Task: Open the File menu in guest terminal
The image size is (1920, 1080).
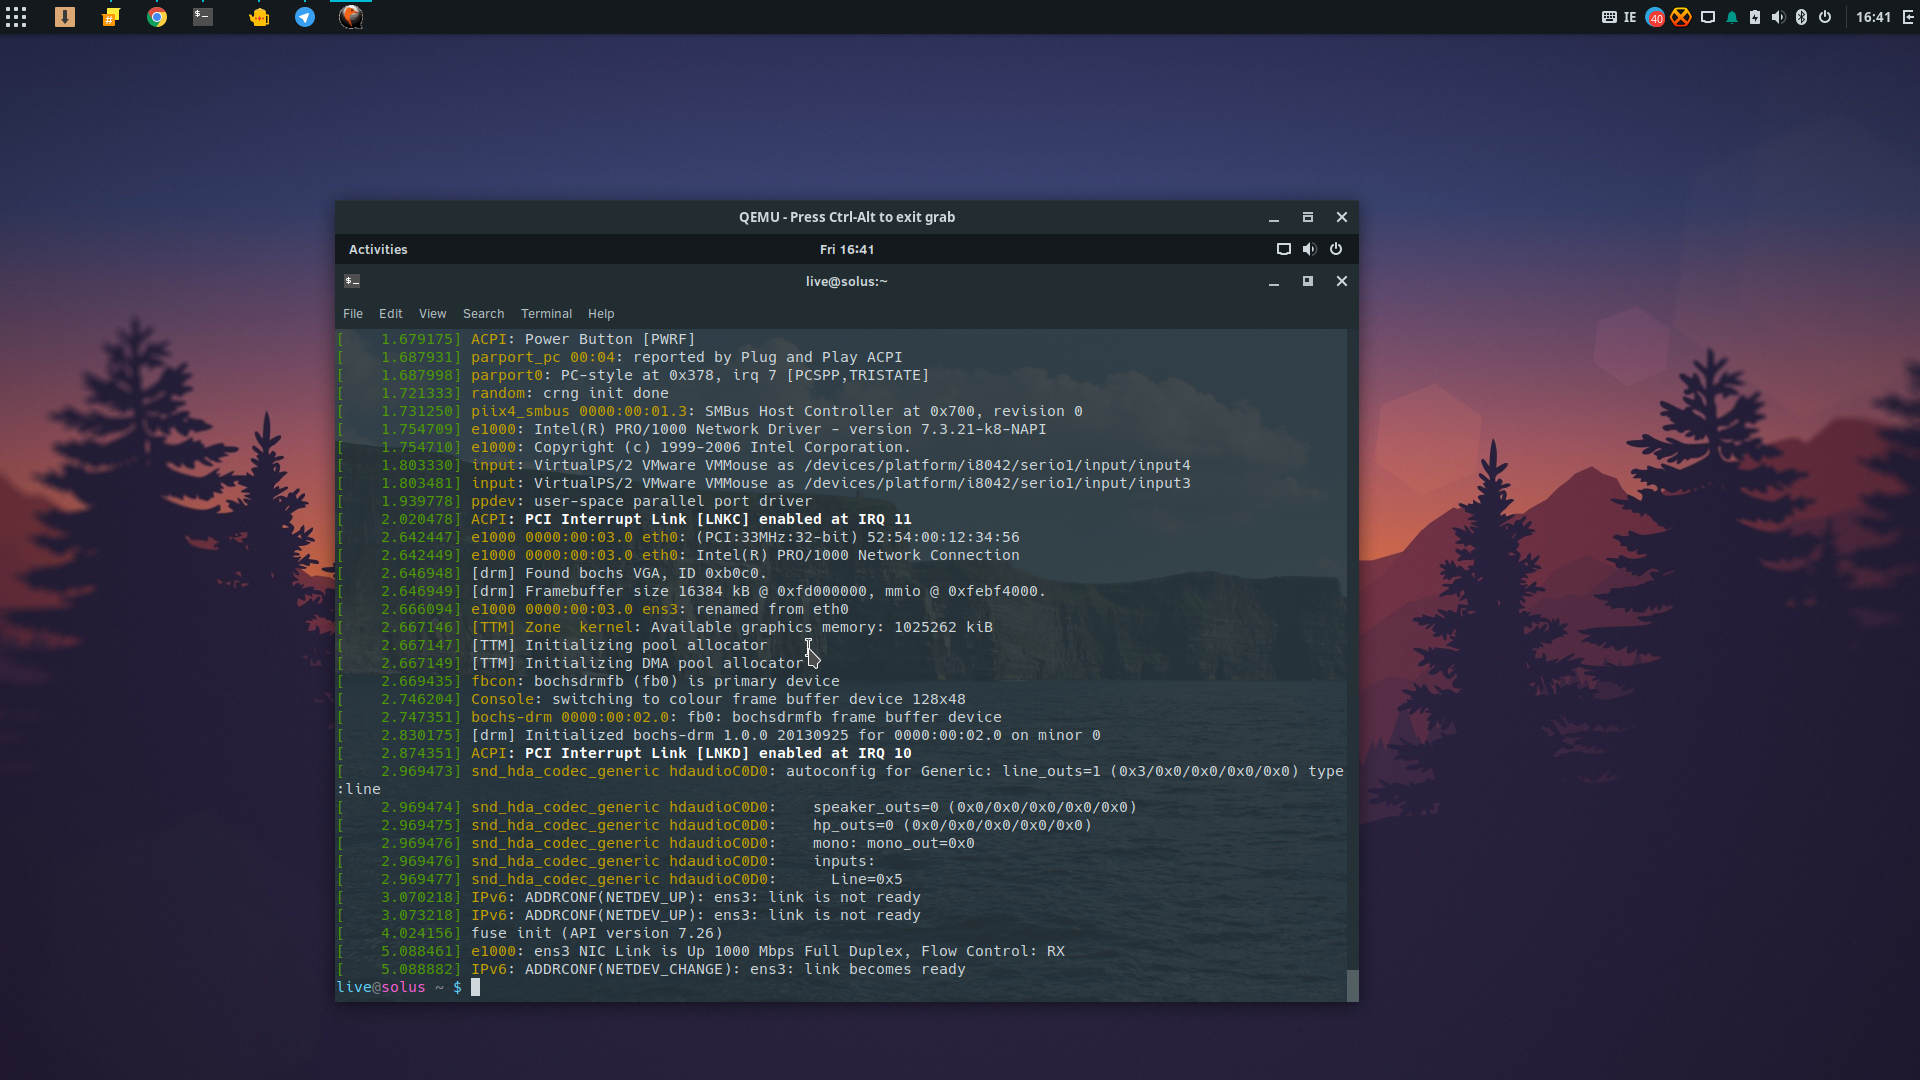Action: click(353, 313)
